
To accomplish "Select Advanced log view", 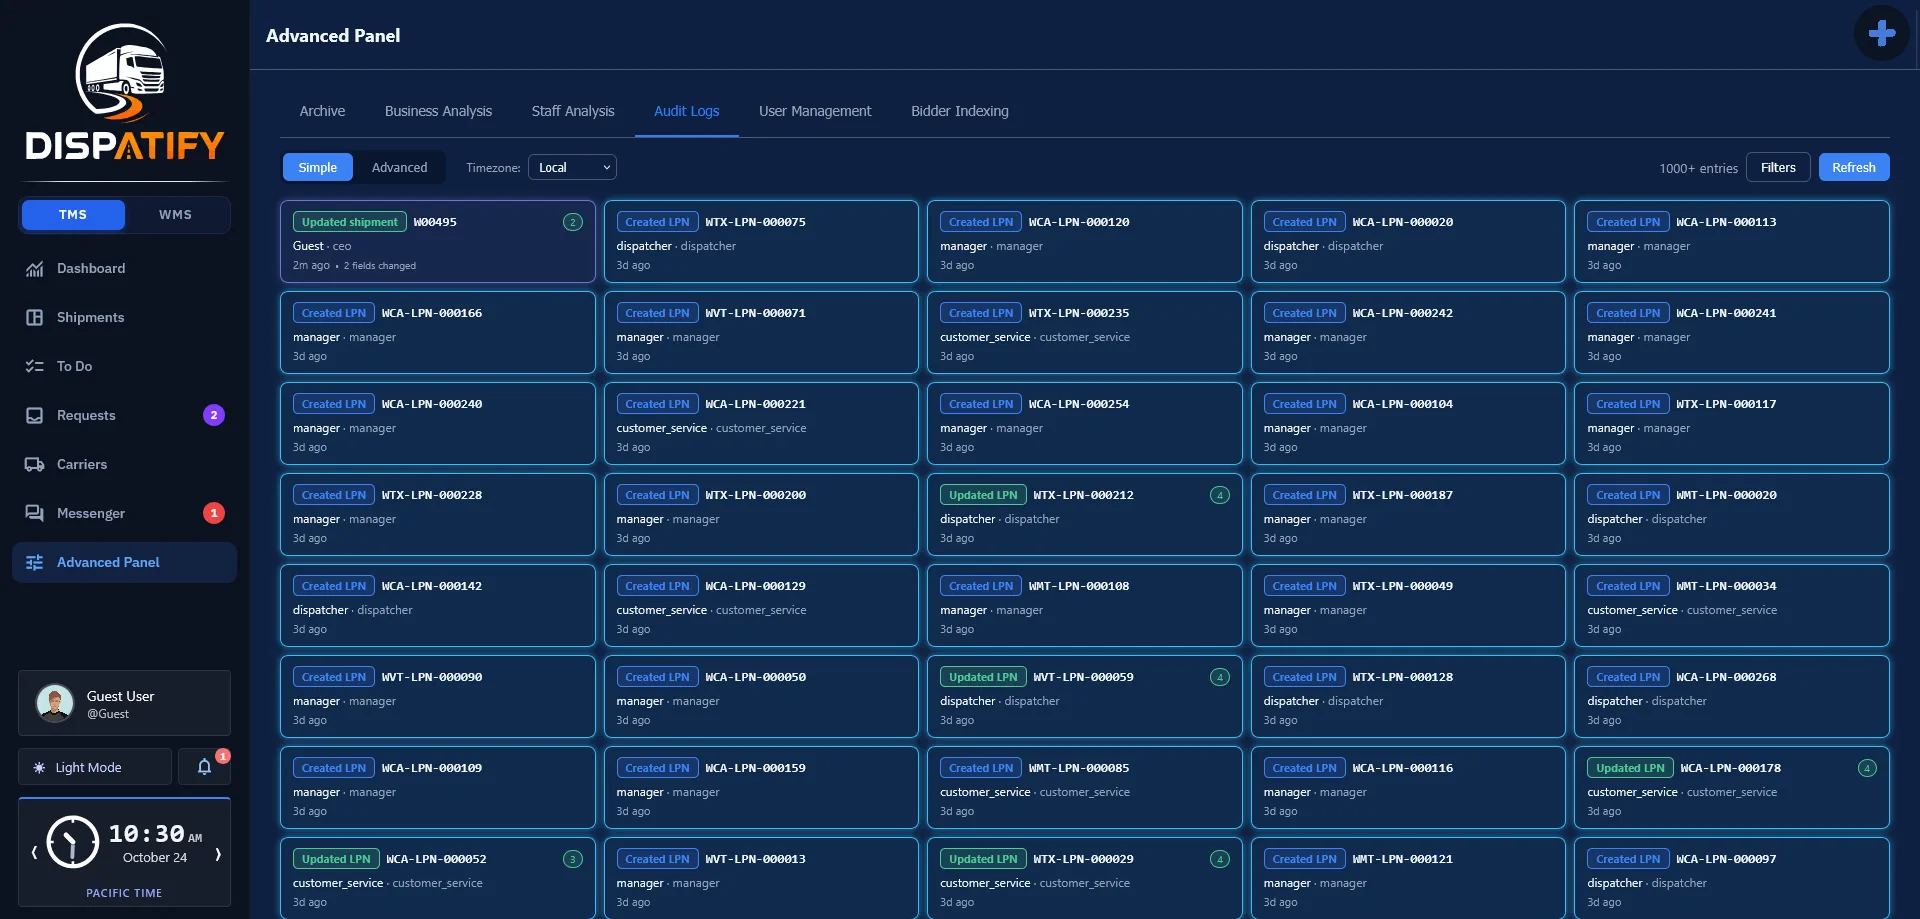I will pos(400,167).
